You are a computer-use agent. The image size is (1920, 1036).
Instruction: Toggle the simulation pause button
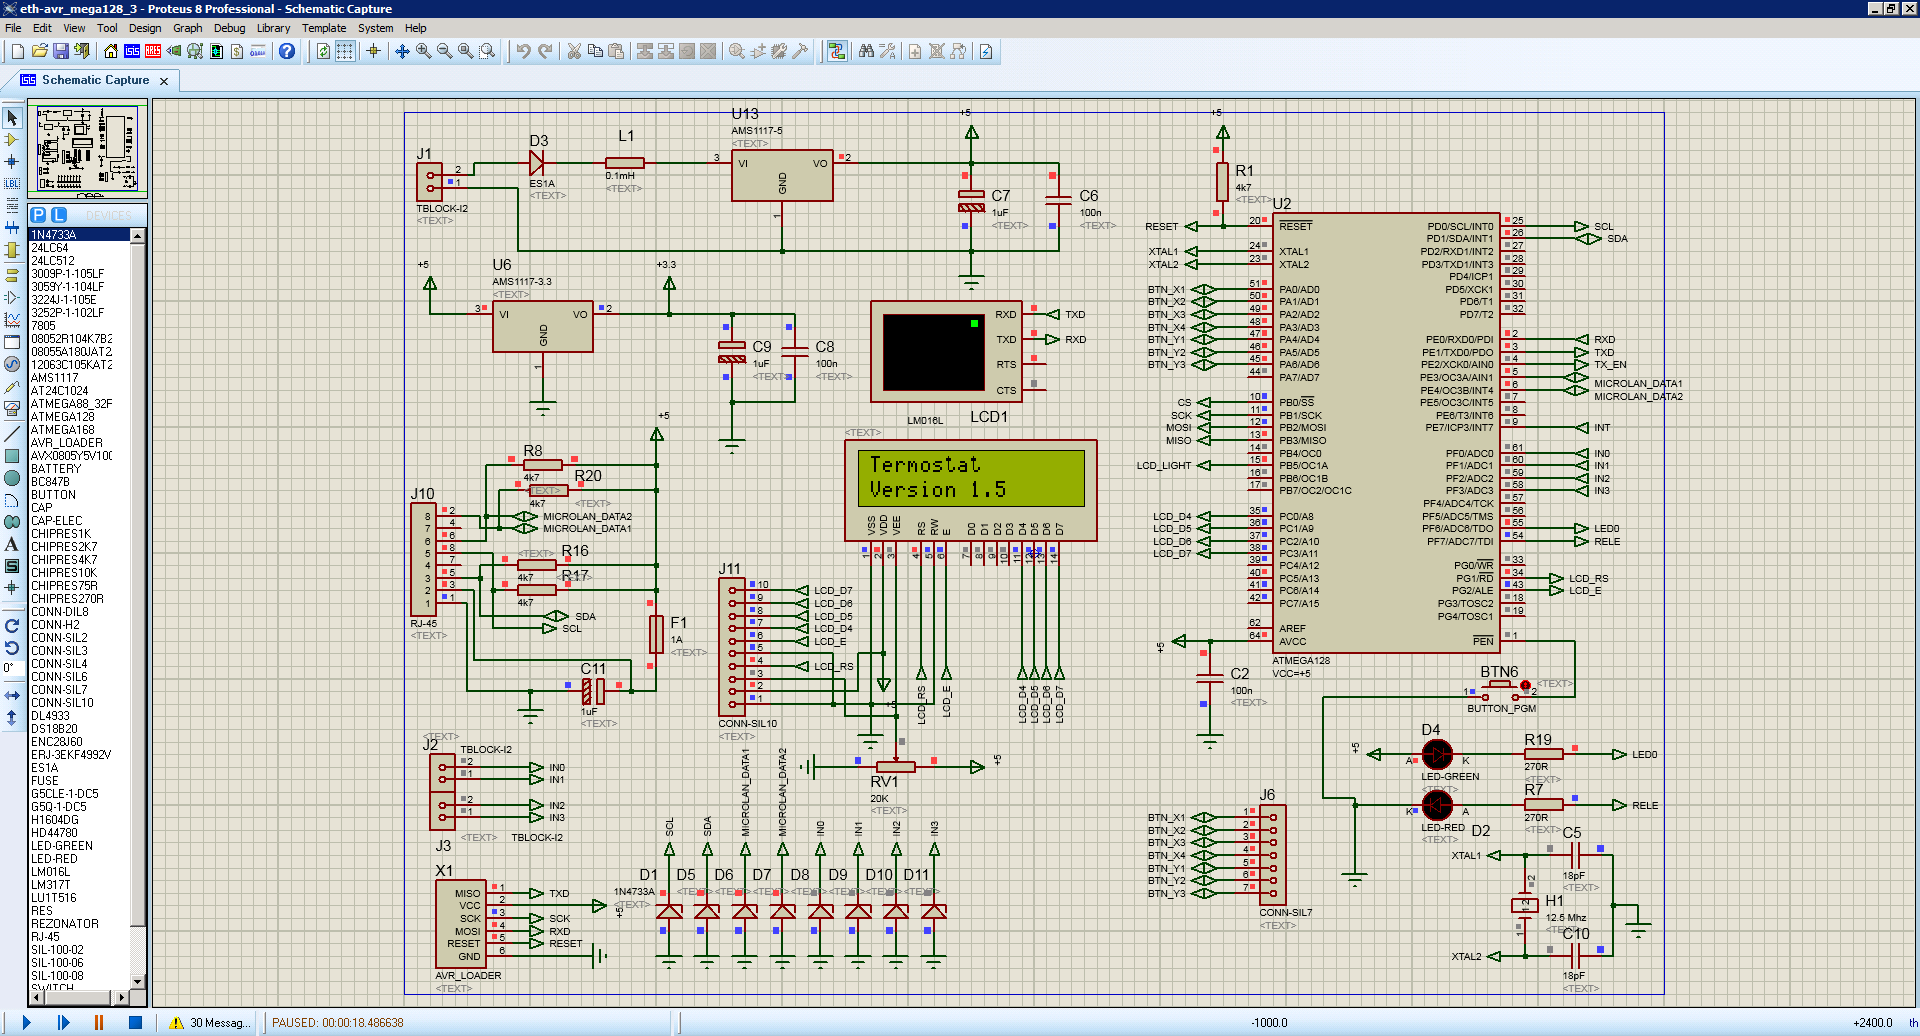click(99, 1022)
